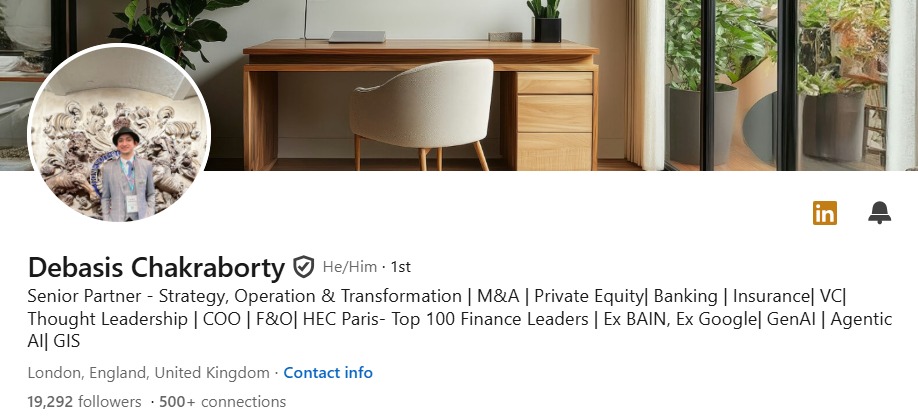
Task: Click the "M&A" text in headline
Action: click(499, 296)
